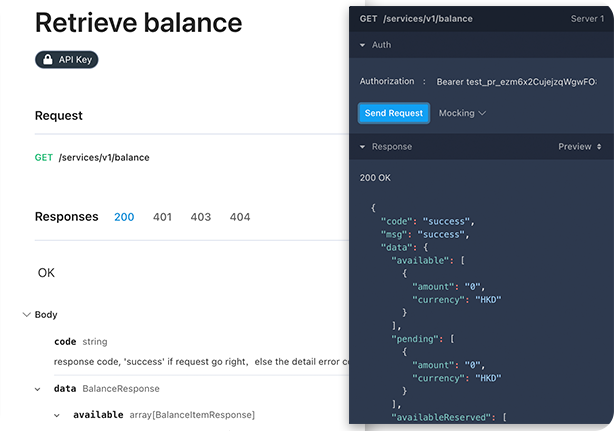The width and height of the screenshot is (614, 431).
Task: Click the GET /services/v1/balance request path
Action: [x=92, y=157]
